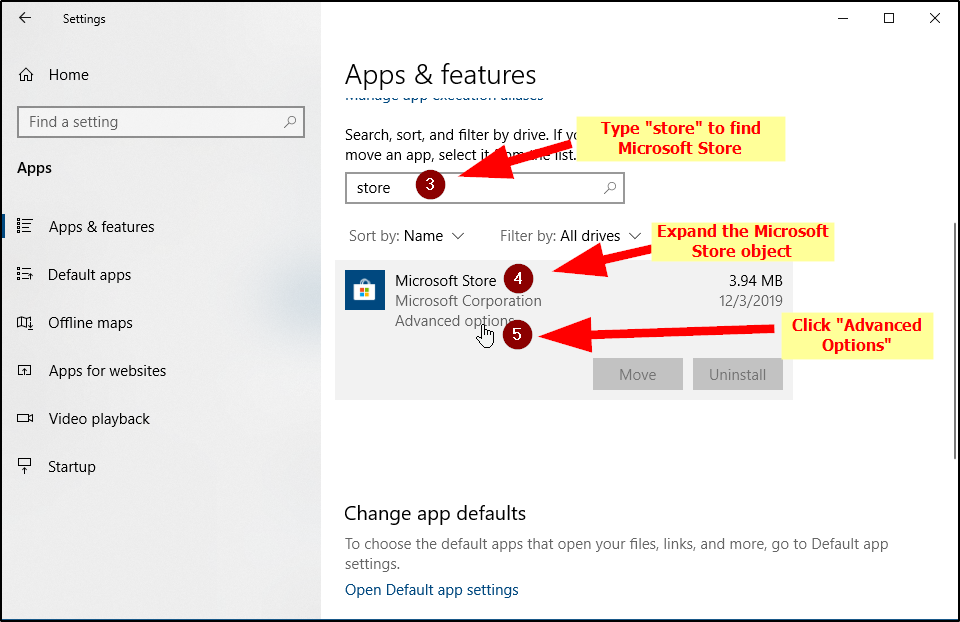Viewport: 960px width, 622px height.
Task: Maximize the Settings window
Action: [889, 18]
